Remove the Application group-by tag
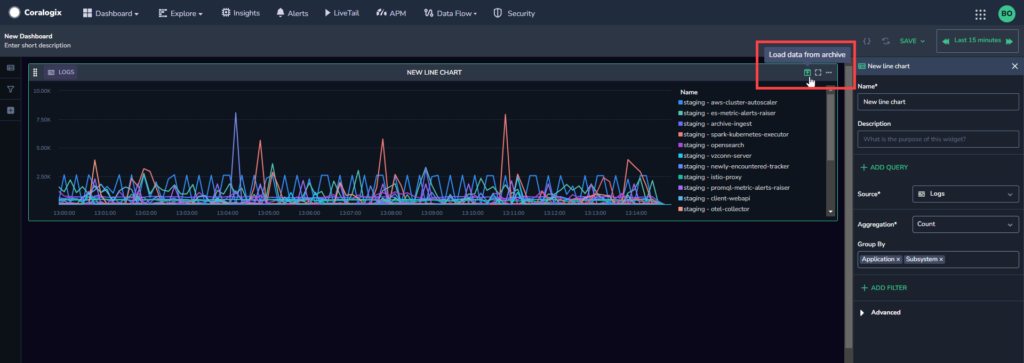The height and width of the screenshot is (363, 1024). [x=898, y=259]
